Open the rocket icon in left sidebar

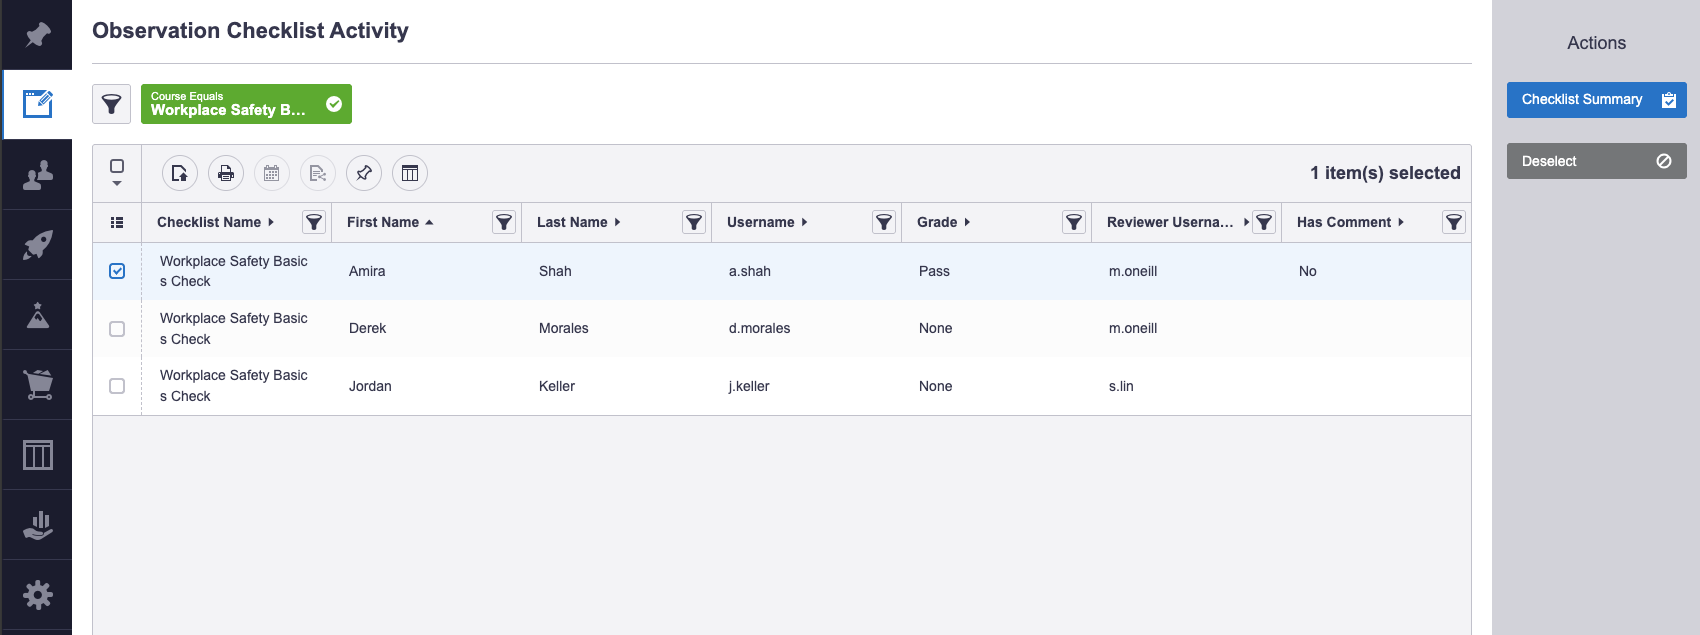tap(38, 245)
